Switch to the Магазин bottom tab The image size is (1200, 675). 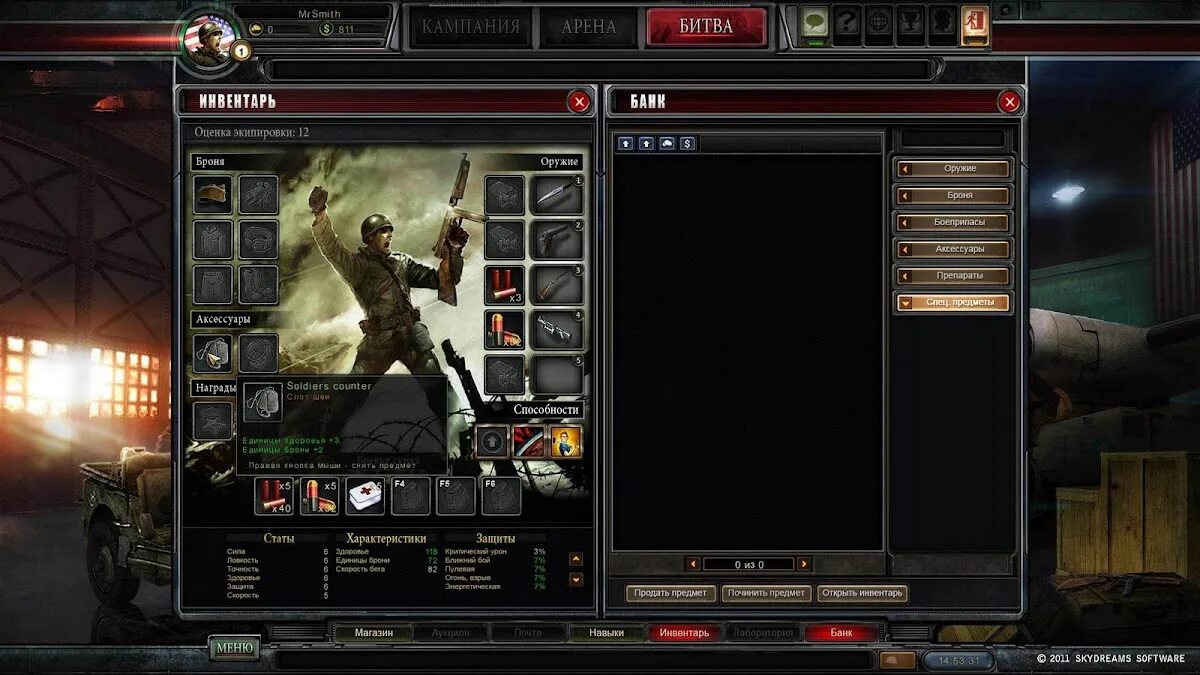click(x=372, y=632)
